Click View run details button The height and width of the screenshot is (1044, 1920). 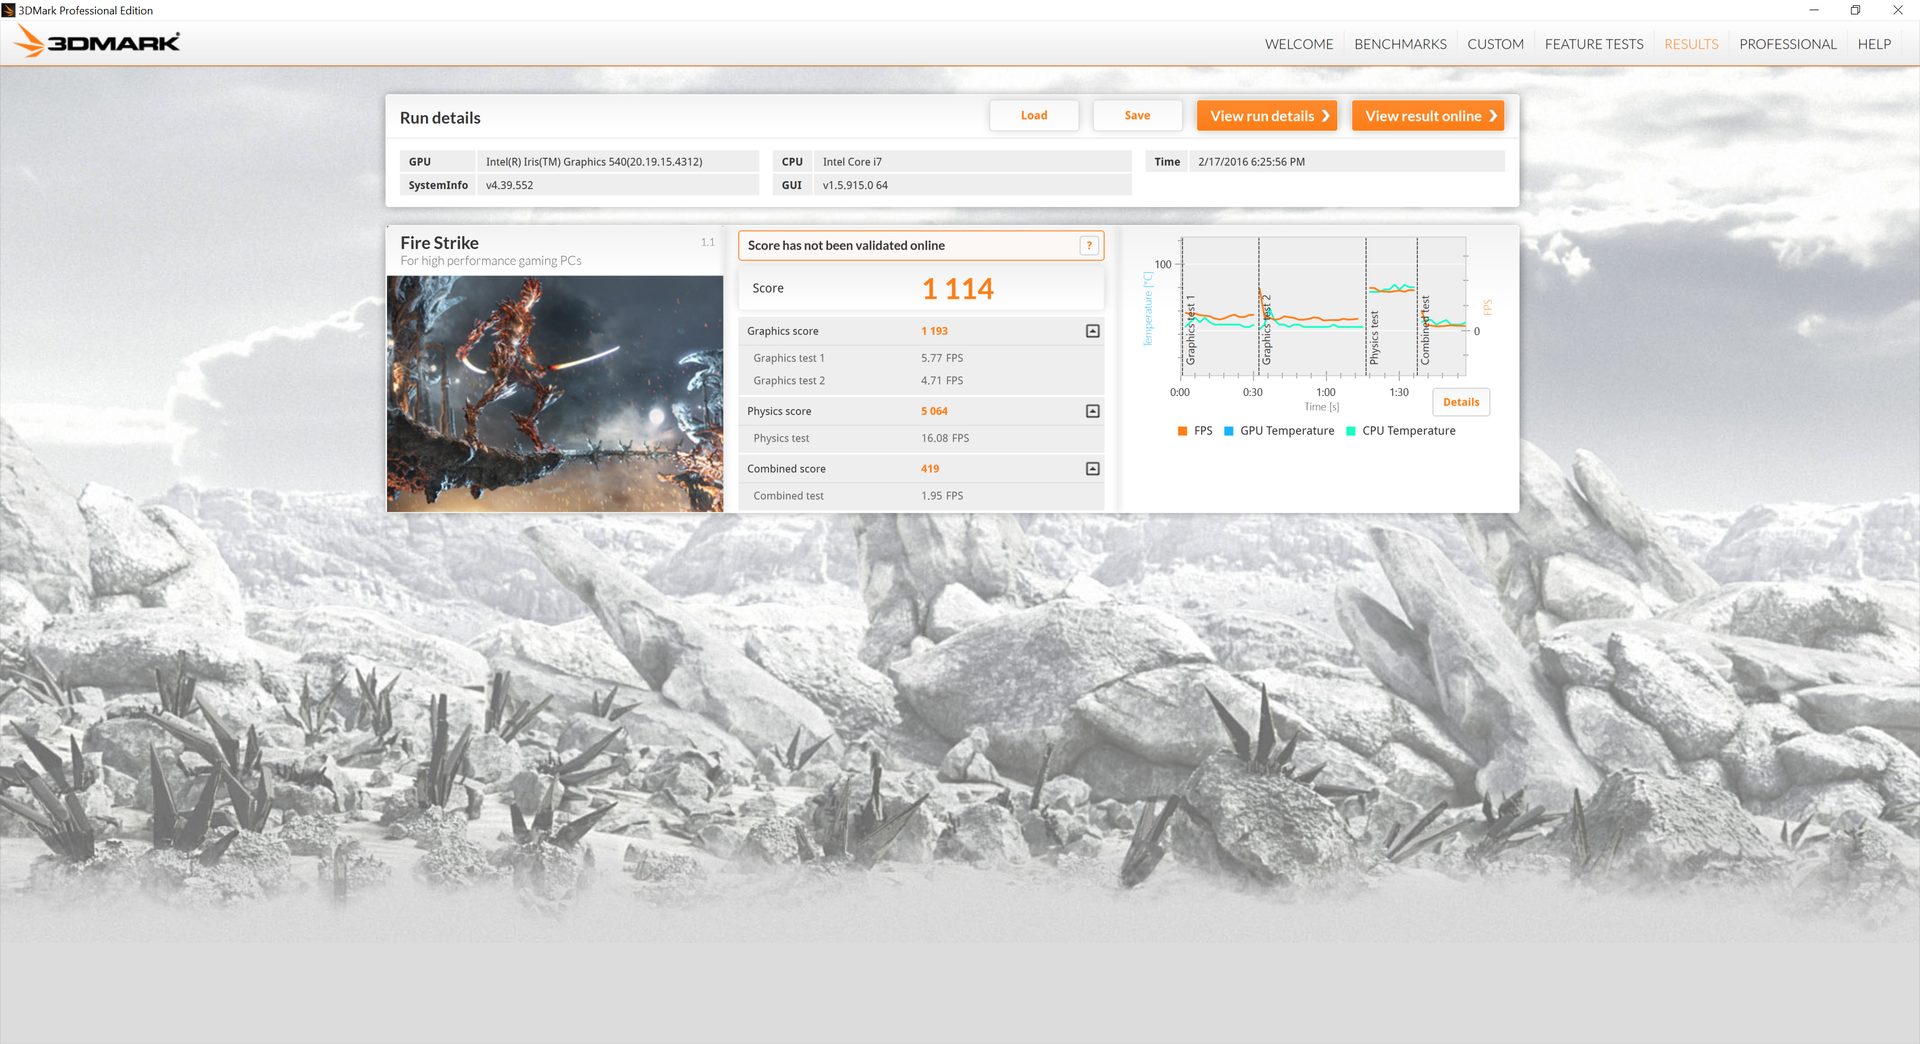[x=1267, y=116]
